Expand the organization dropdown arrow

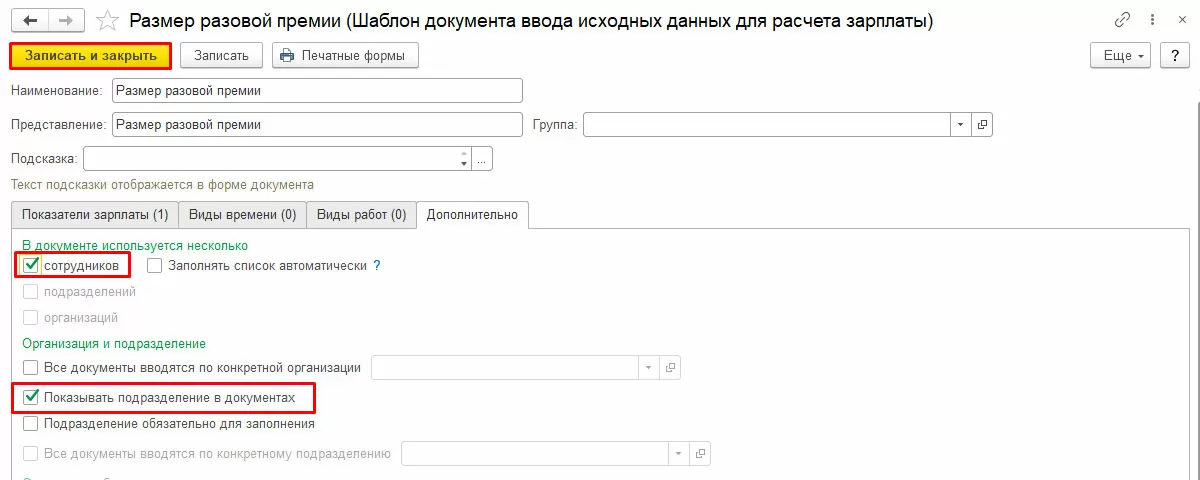(649, 367)
